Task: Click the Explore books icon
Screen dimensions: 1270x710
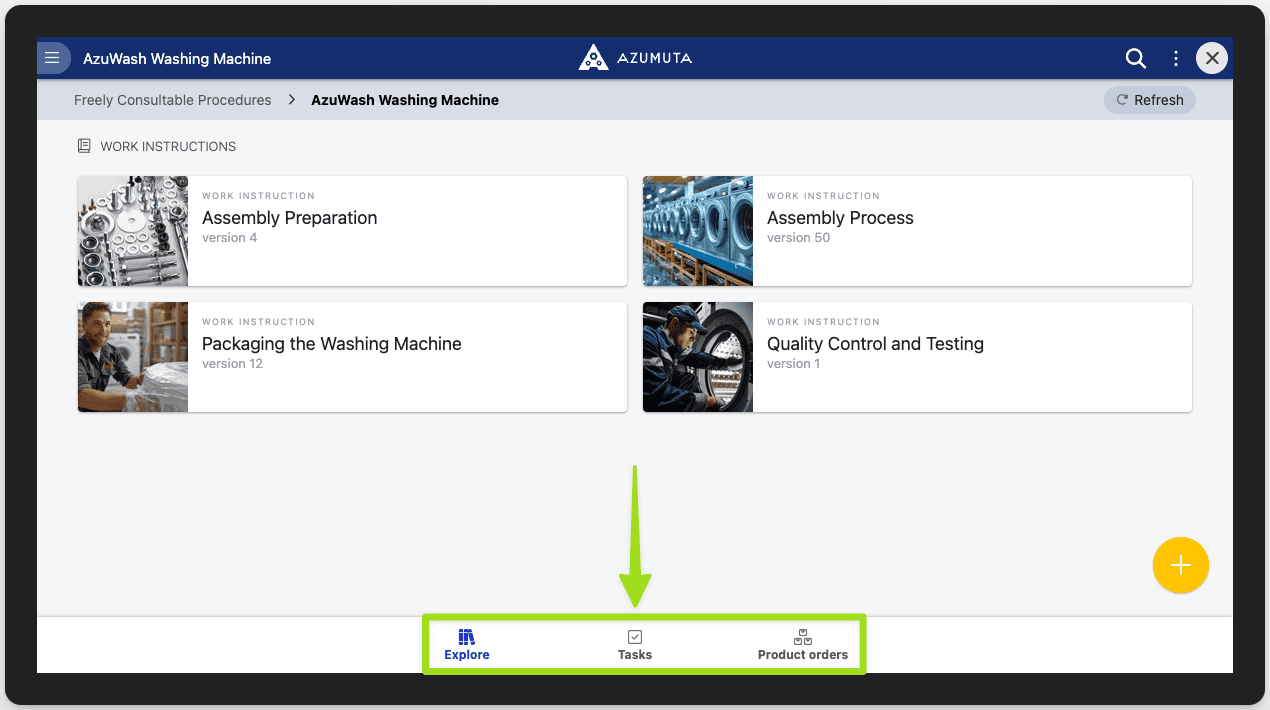Action: tap(466, 637)
